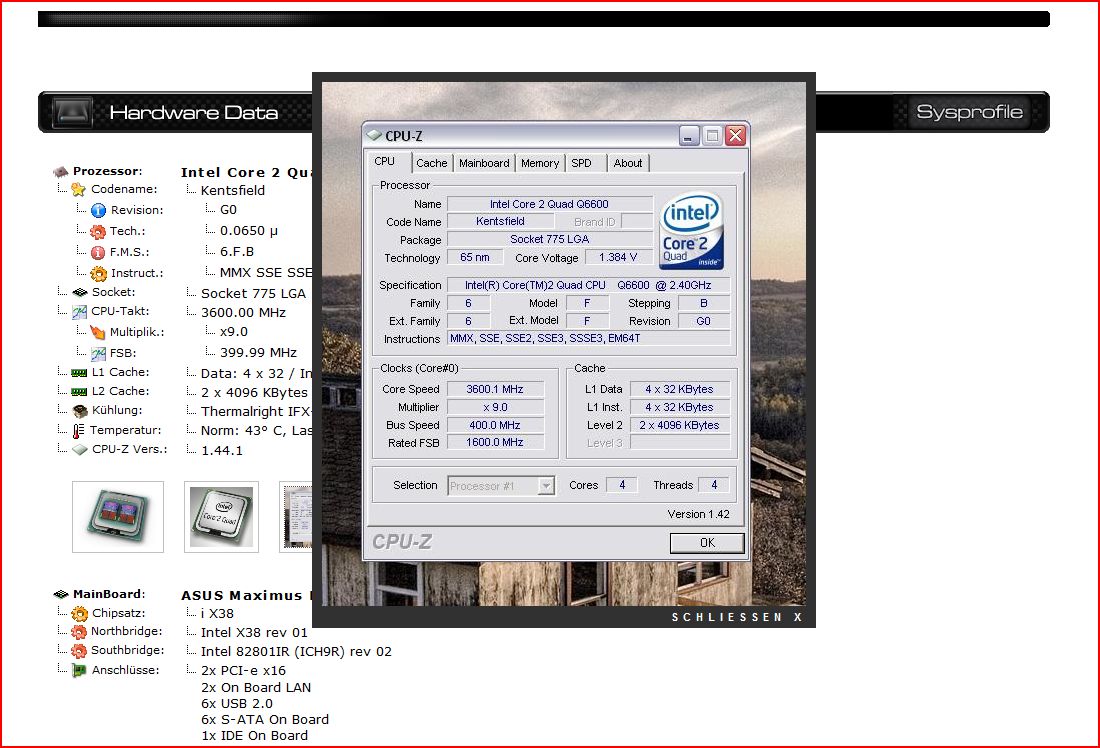Click the L1 Cache memory icon
1100x748 pixels.
(x=79, y=373)
